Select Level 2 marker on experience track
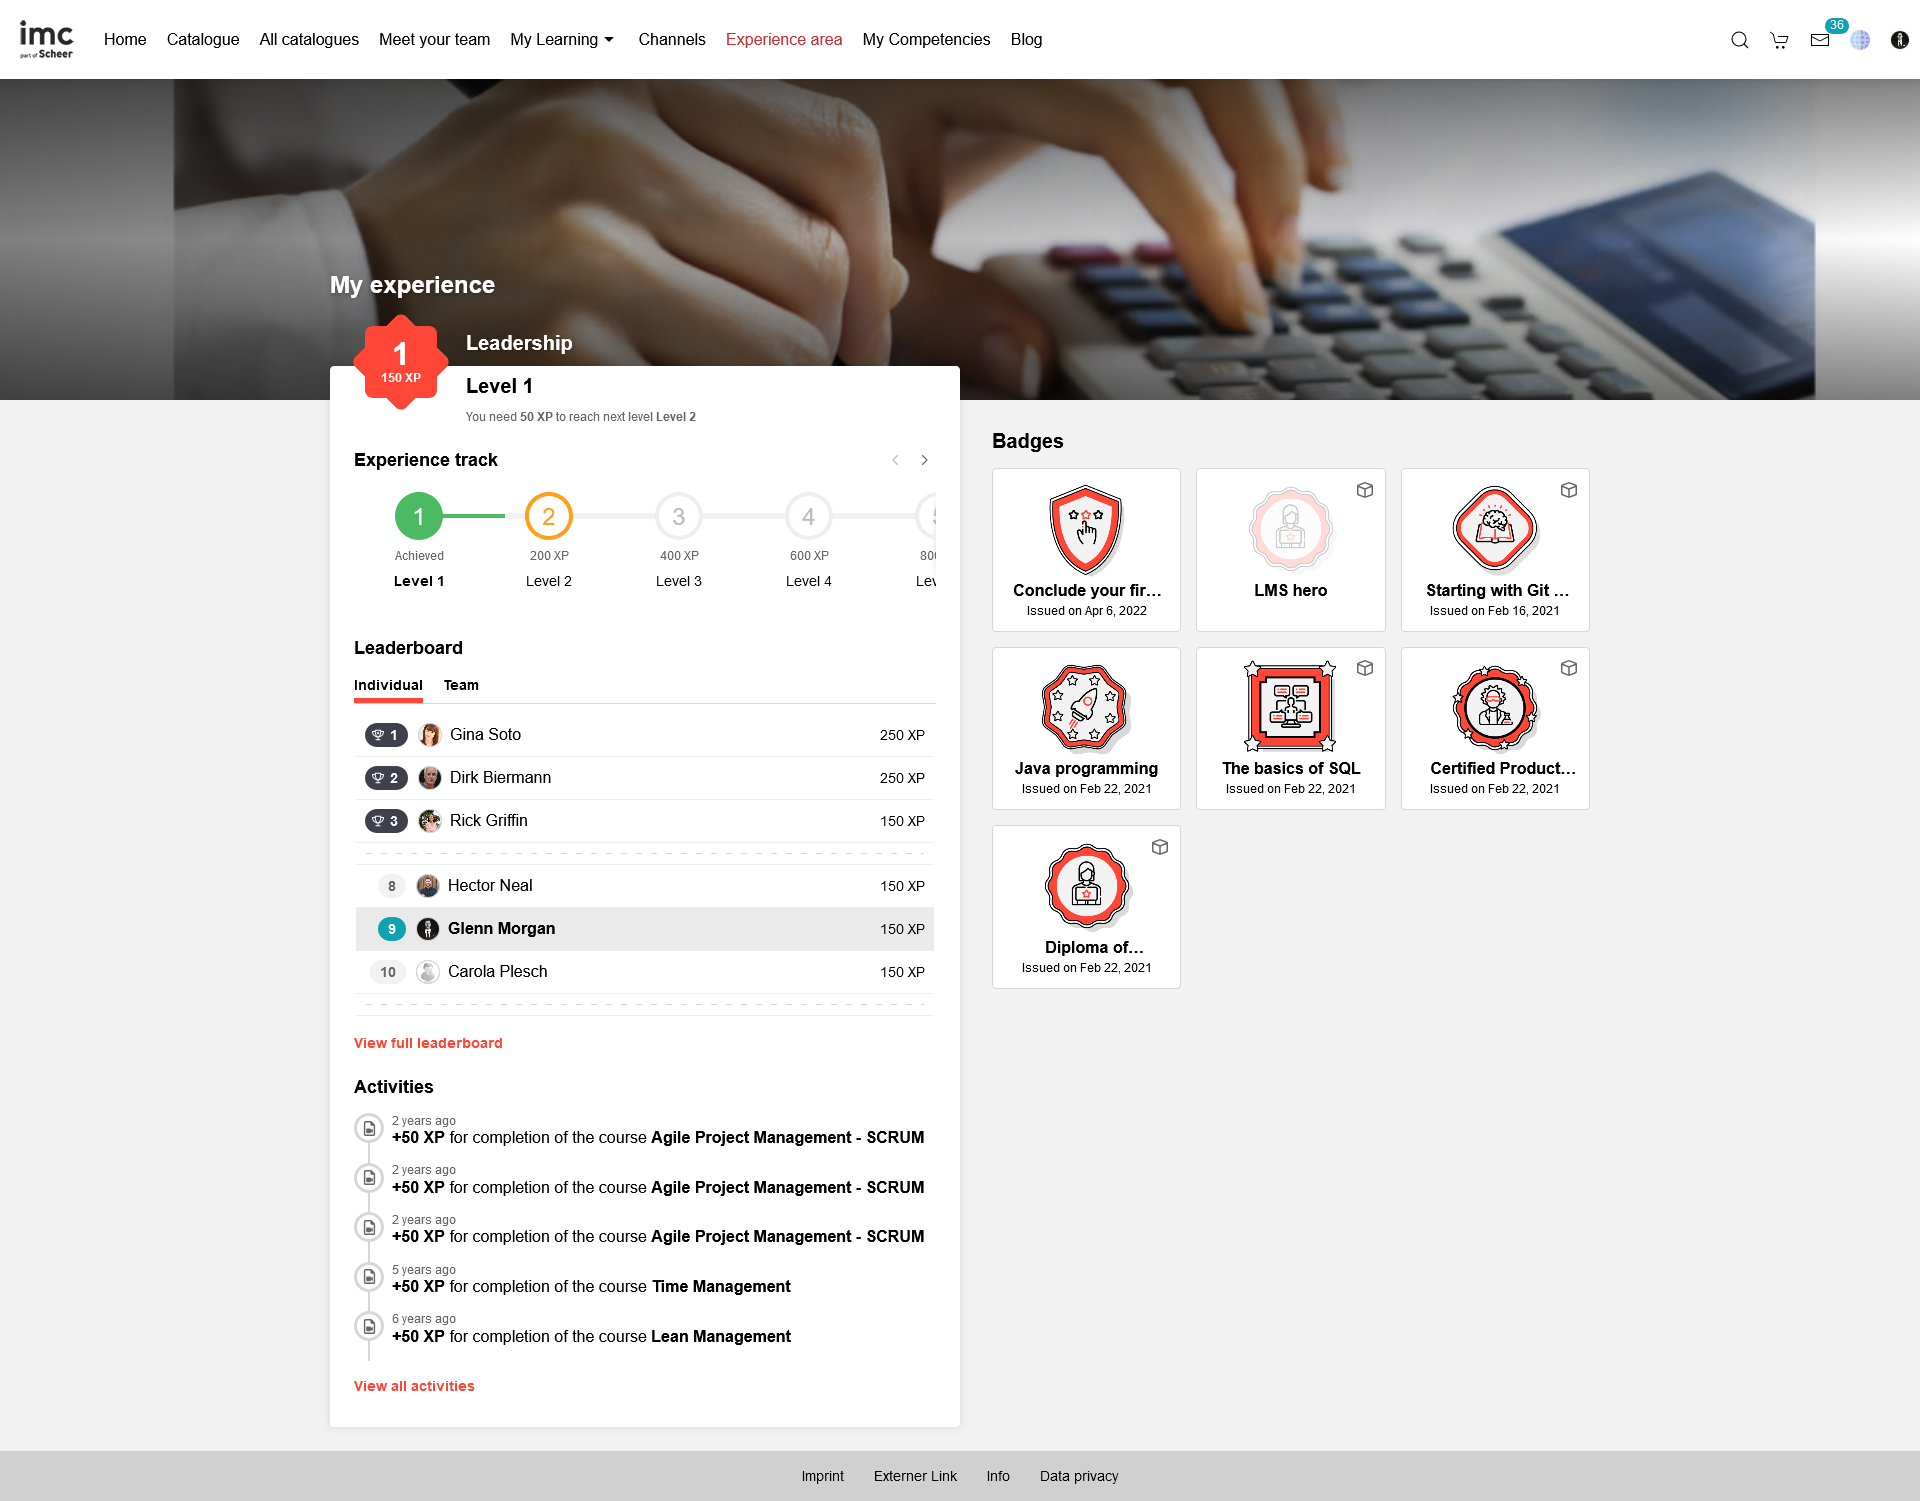1920x1501 pixels. [548, 516]
